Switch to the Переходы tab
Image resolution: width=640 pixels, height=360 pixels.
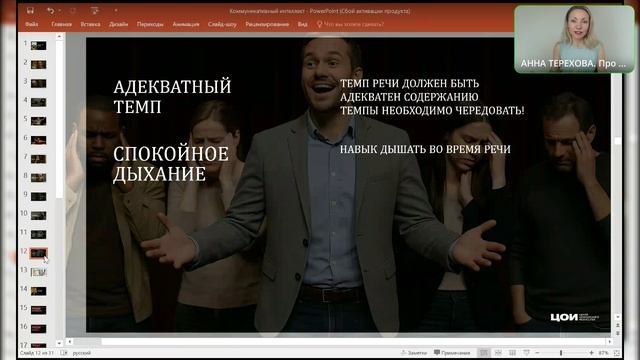tap(150, 24)
